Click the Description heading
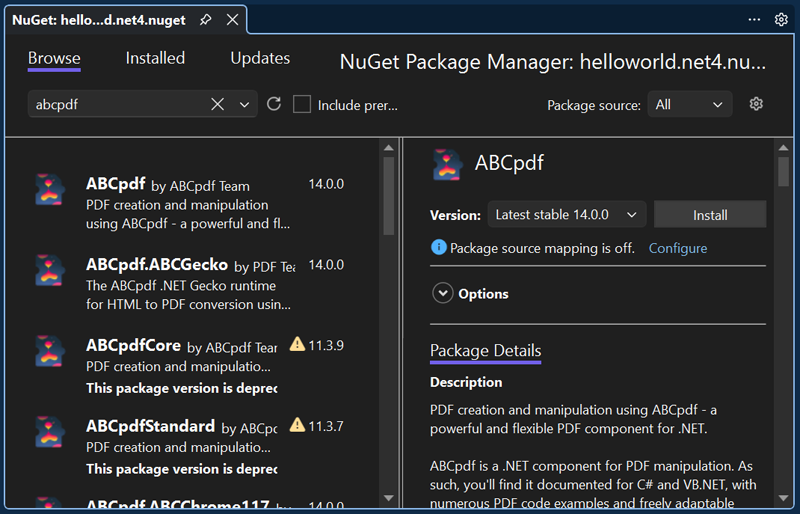800x514 pixels. [466, 382]
